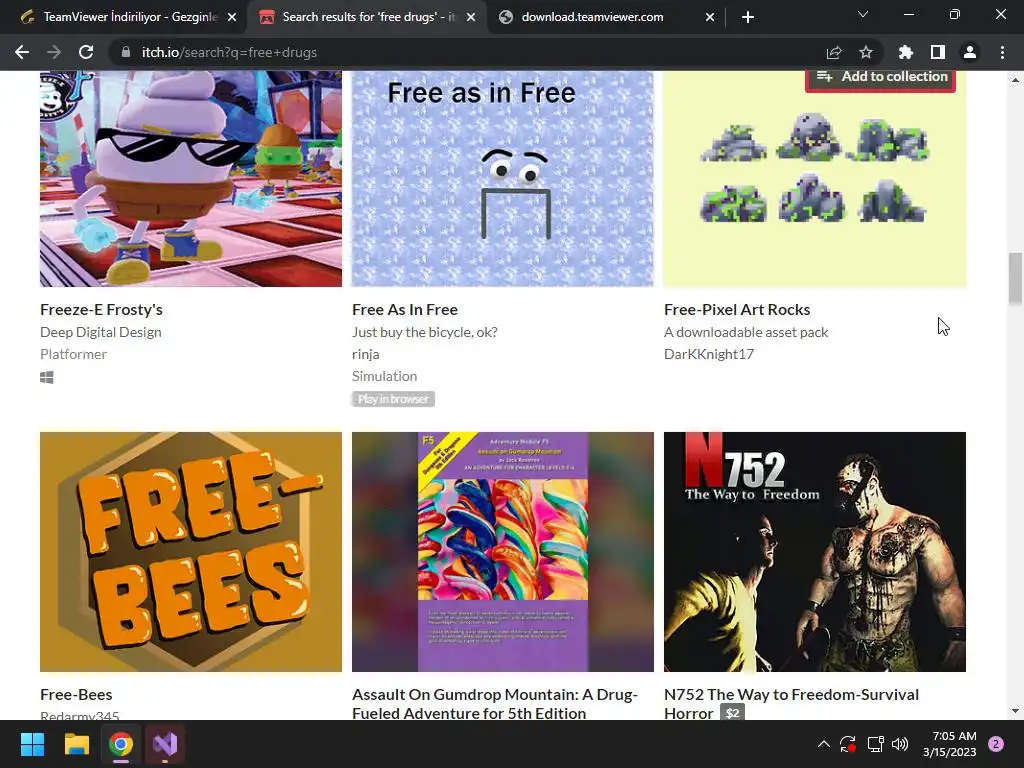
Task: Open network settings tray icon
Action: (x=875, y=744)
